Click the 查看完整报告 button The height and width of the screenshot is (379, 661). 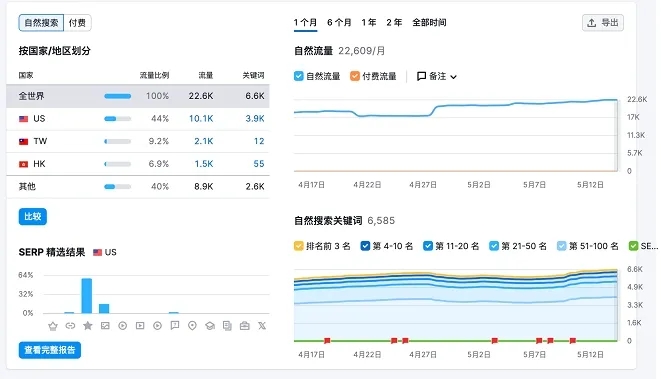(50, 350)
